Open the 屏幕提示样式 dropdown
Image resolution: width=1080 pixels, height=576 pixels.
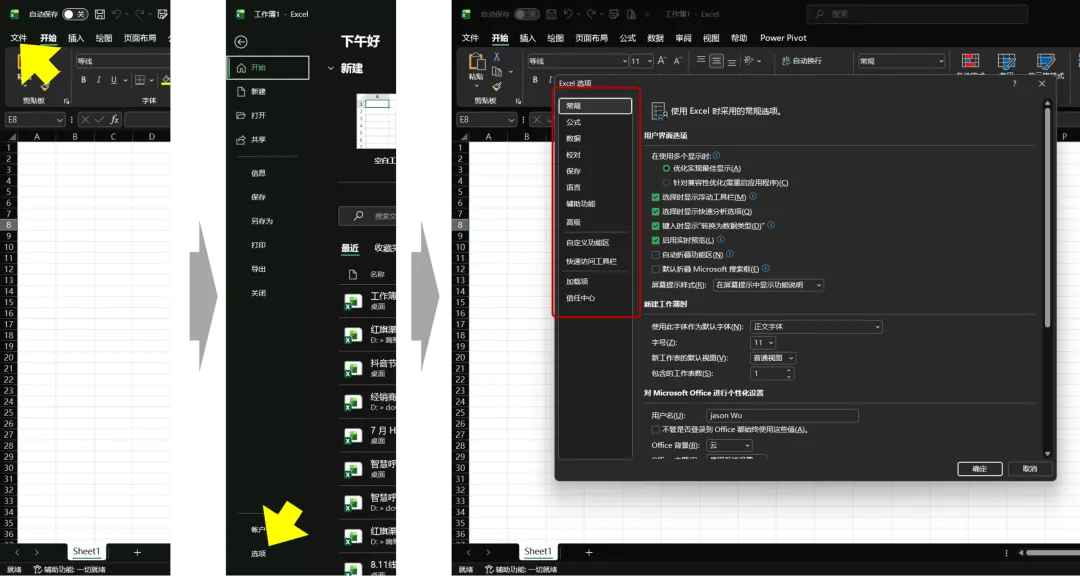(768, 285)
